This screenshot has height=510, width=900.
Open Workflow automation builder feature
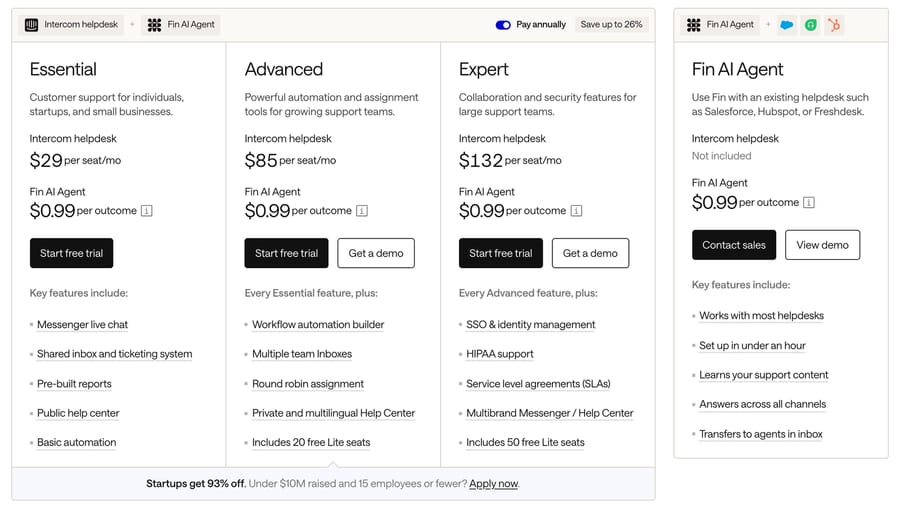click(x=318, y=325)
